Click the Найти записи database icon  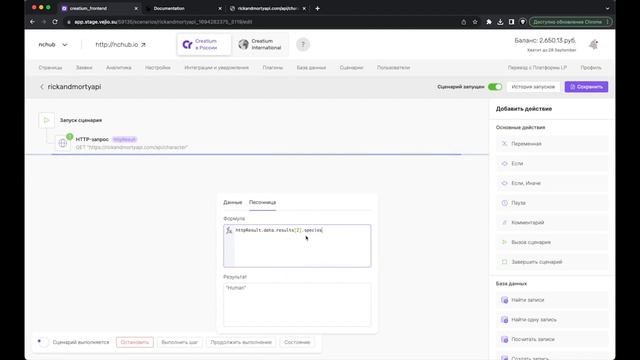[504, 300]
